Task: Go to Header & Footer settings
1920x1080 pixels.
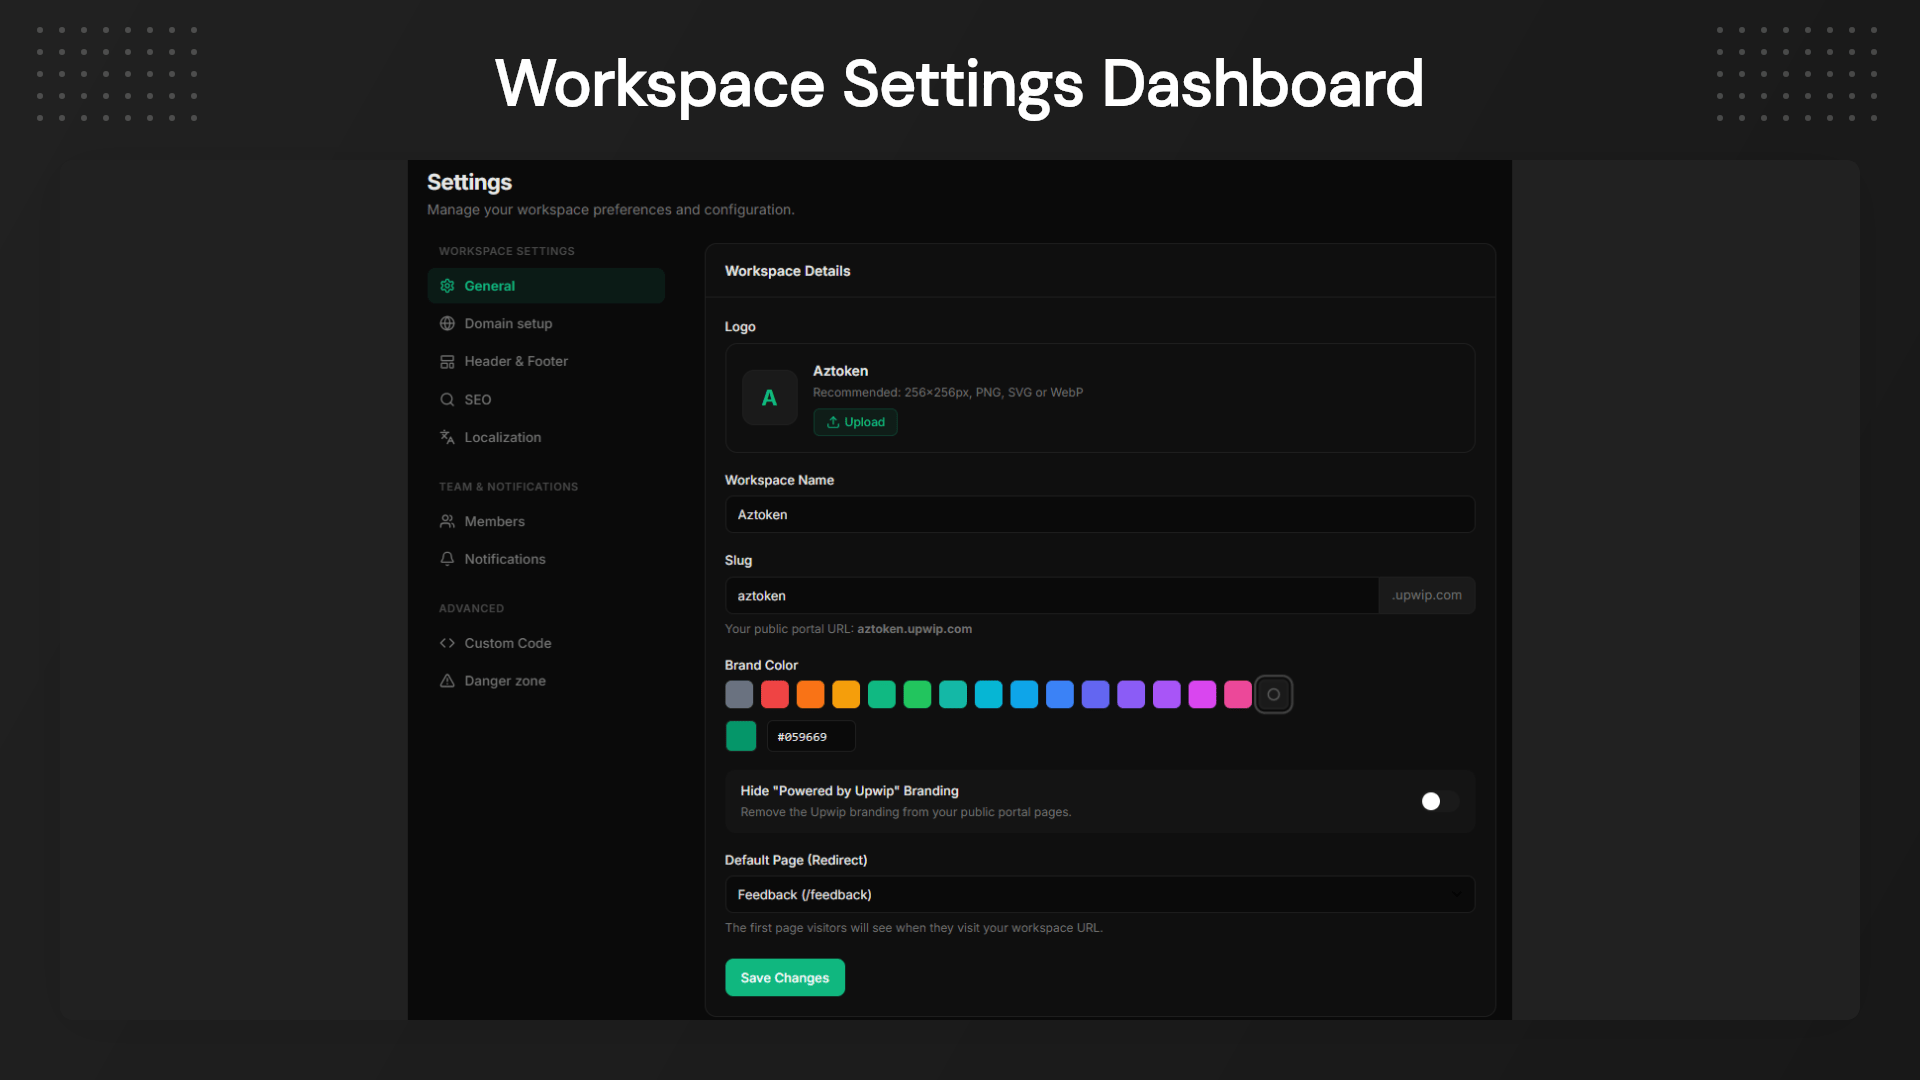Action: click(x=546, y=362)
